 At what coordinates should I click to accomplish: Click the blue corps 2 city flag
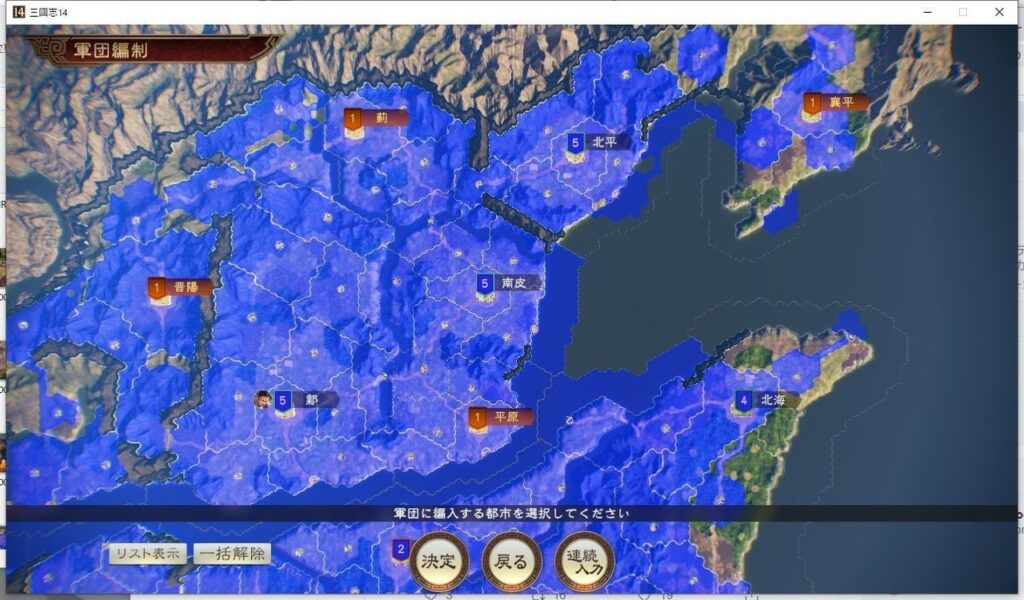[401, 550]
